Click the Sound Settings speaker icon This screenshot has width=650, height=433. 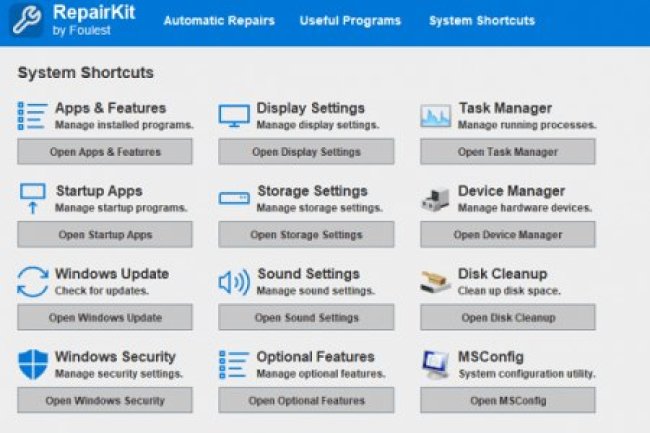[x=234, y=282]
